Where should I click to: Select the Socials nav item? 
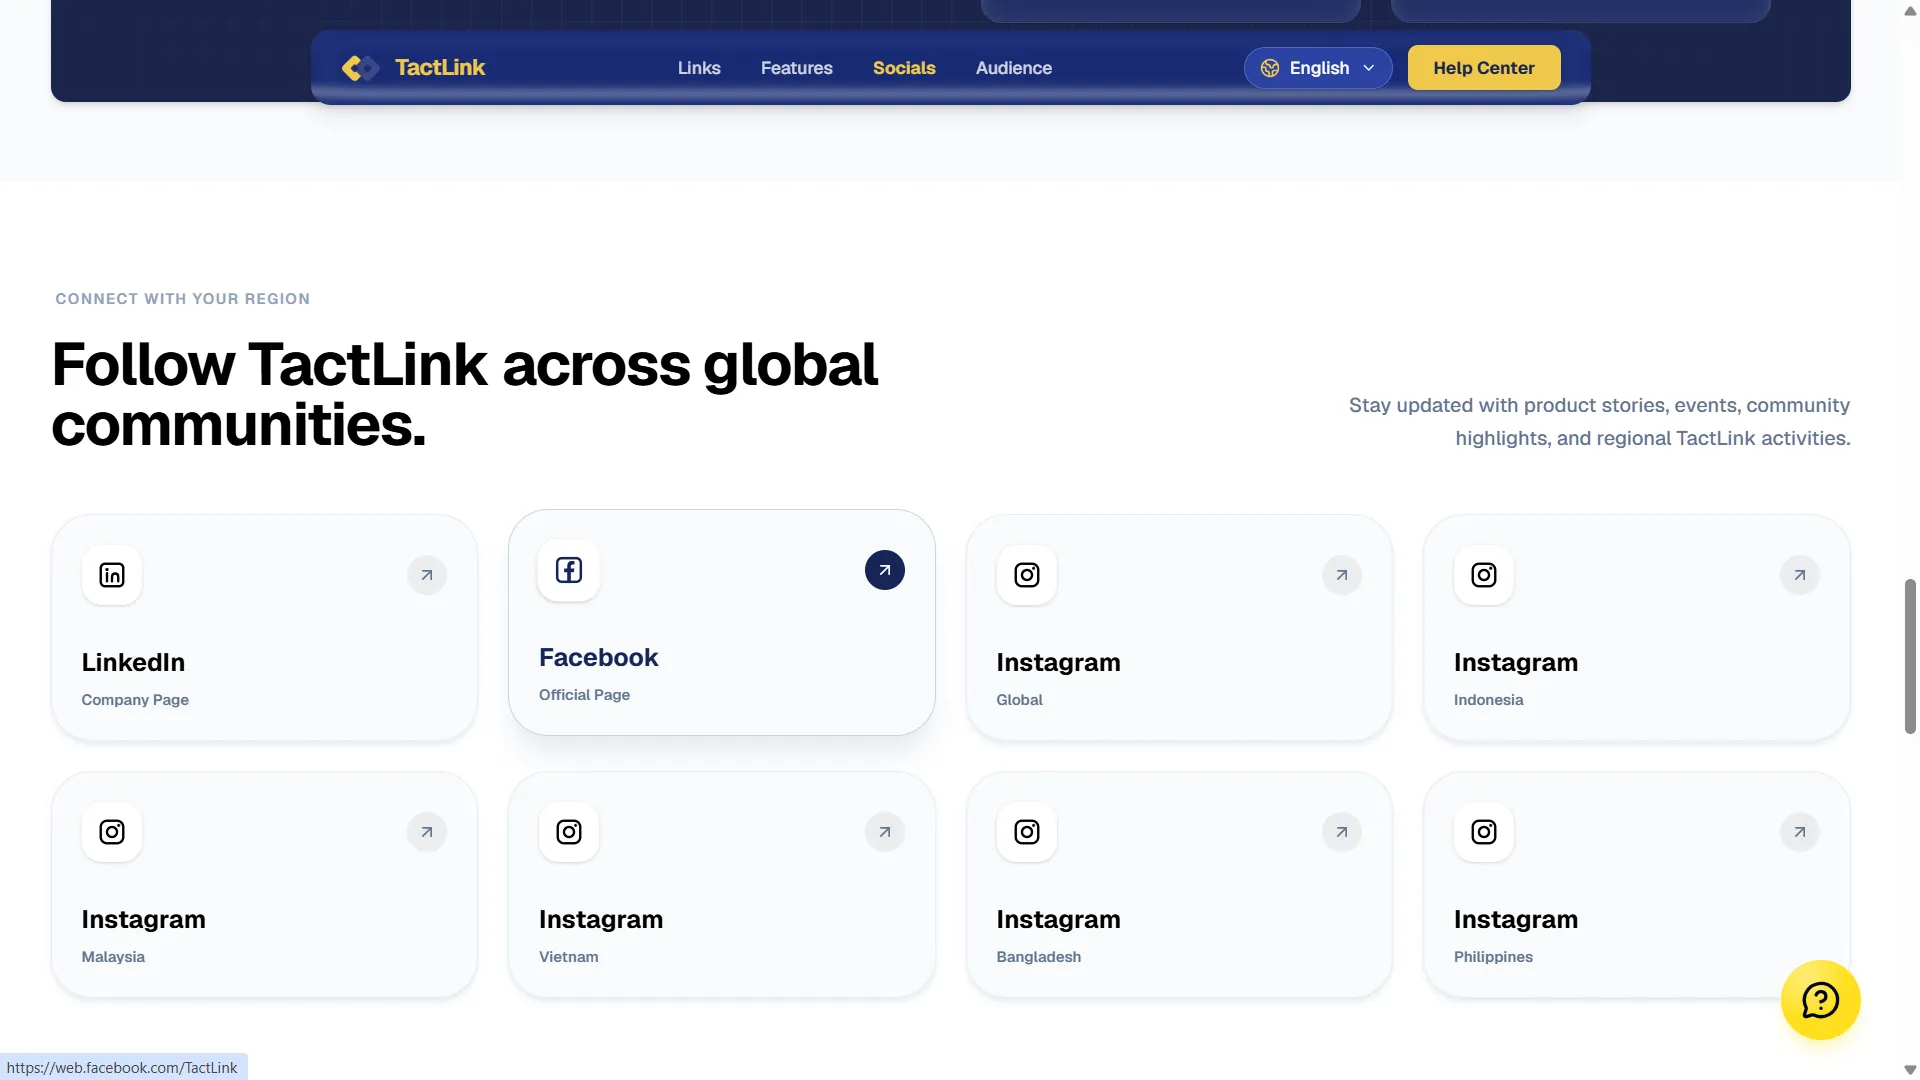[904, 68]
